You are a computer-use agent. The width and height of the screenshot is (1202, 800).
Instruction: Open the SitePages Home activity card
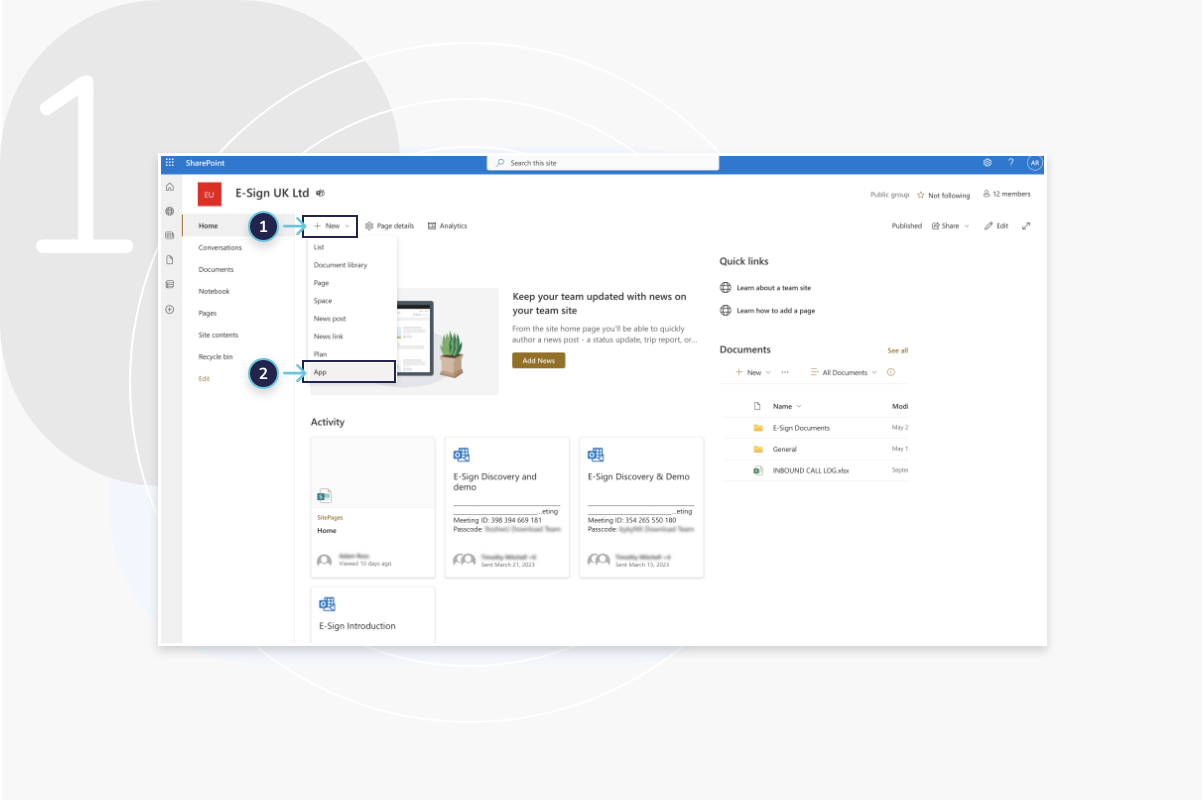click(373, 507)
